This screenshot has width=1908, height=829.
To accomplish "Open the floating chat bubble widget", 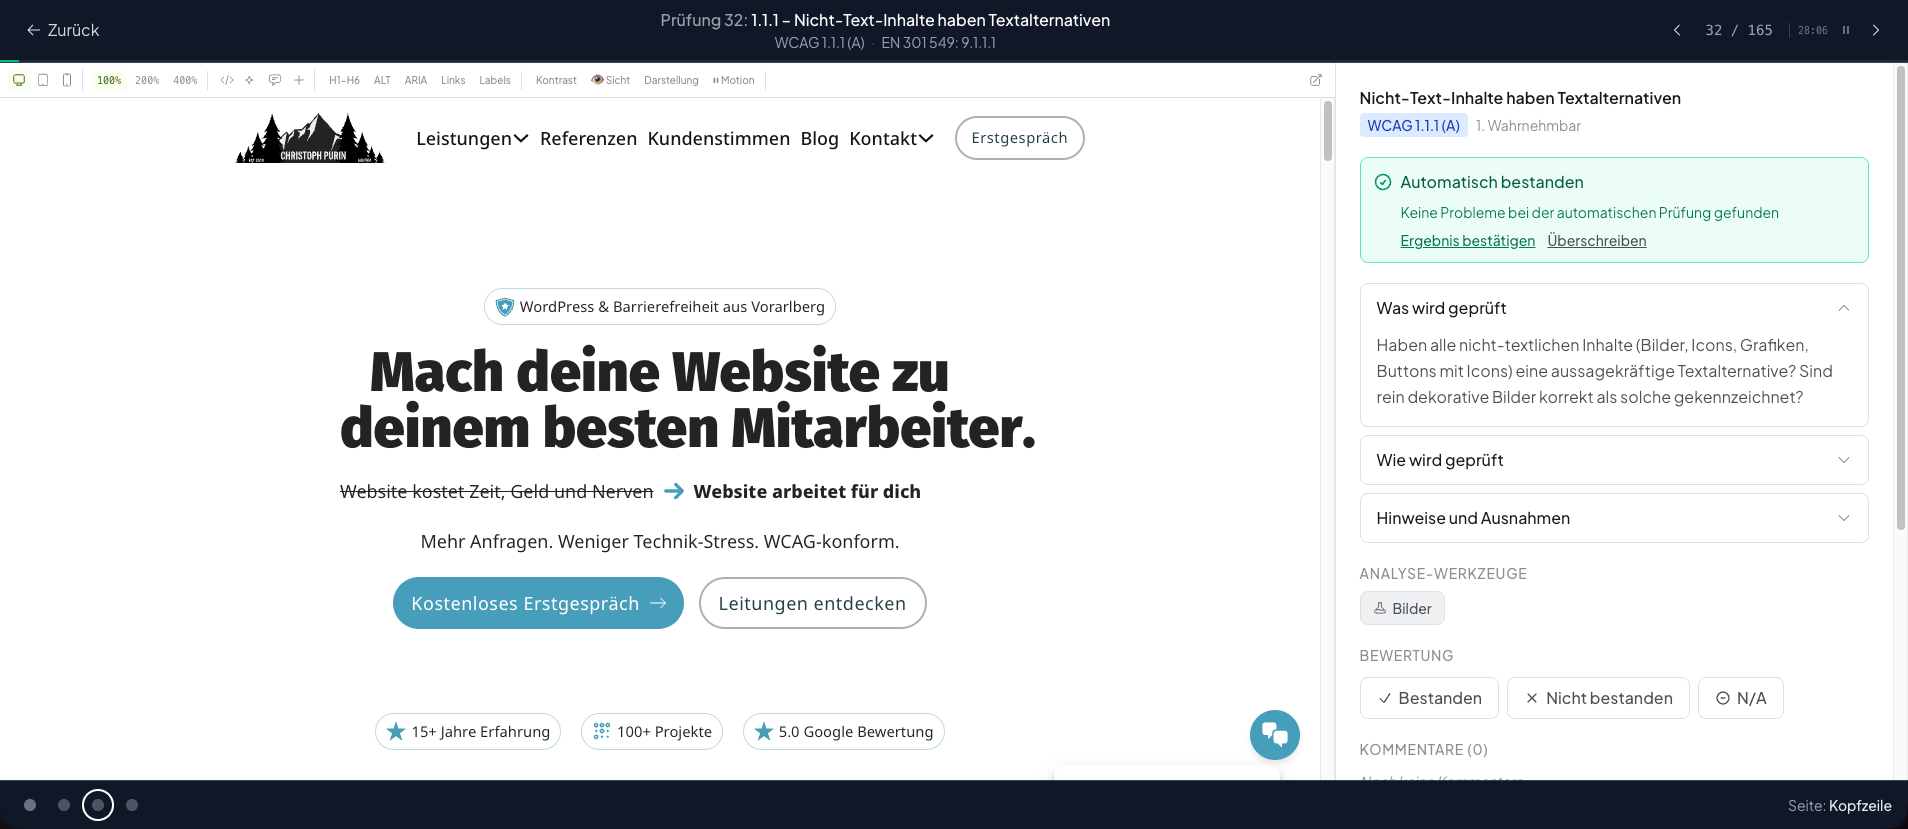I will click(x=1275, y=735).
